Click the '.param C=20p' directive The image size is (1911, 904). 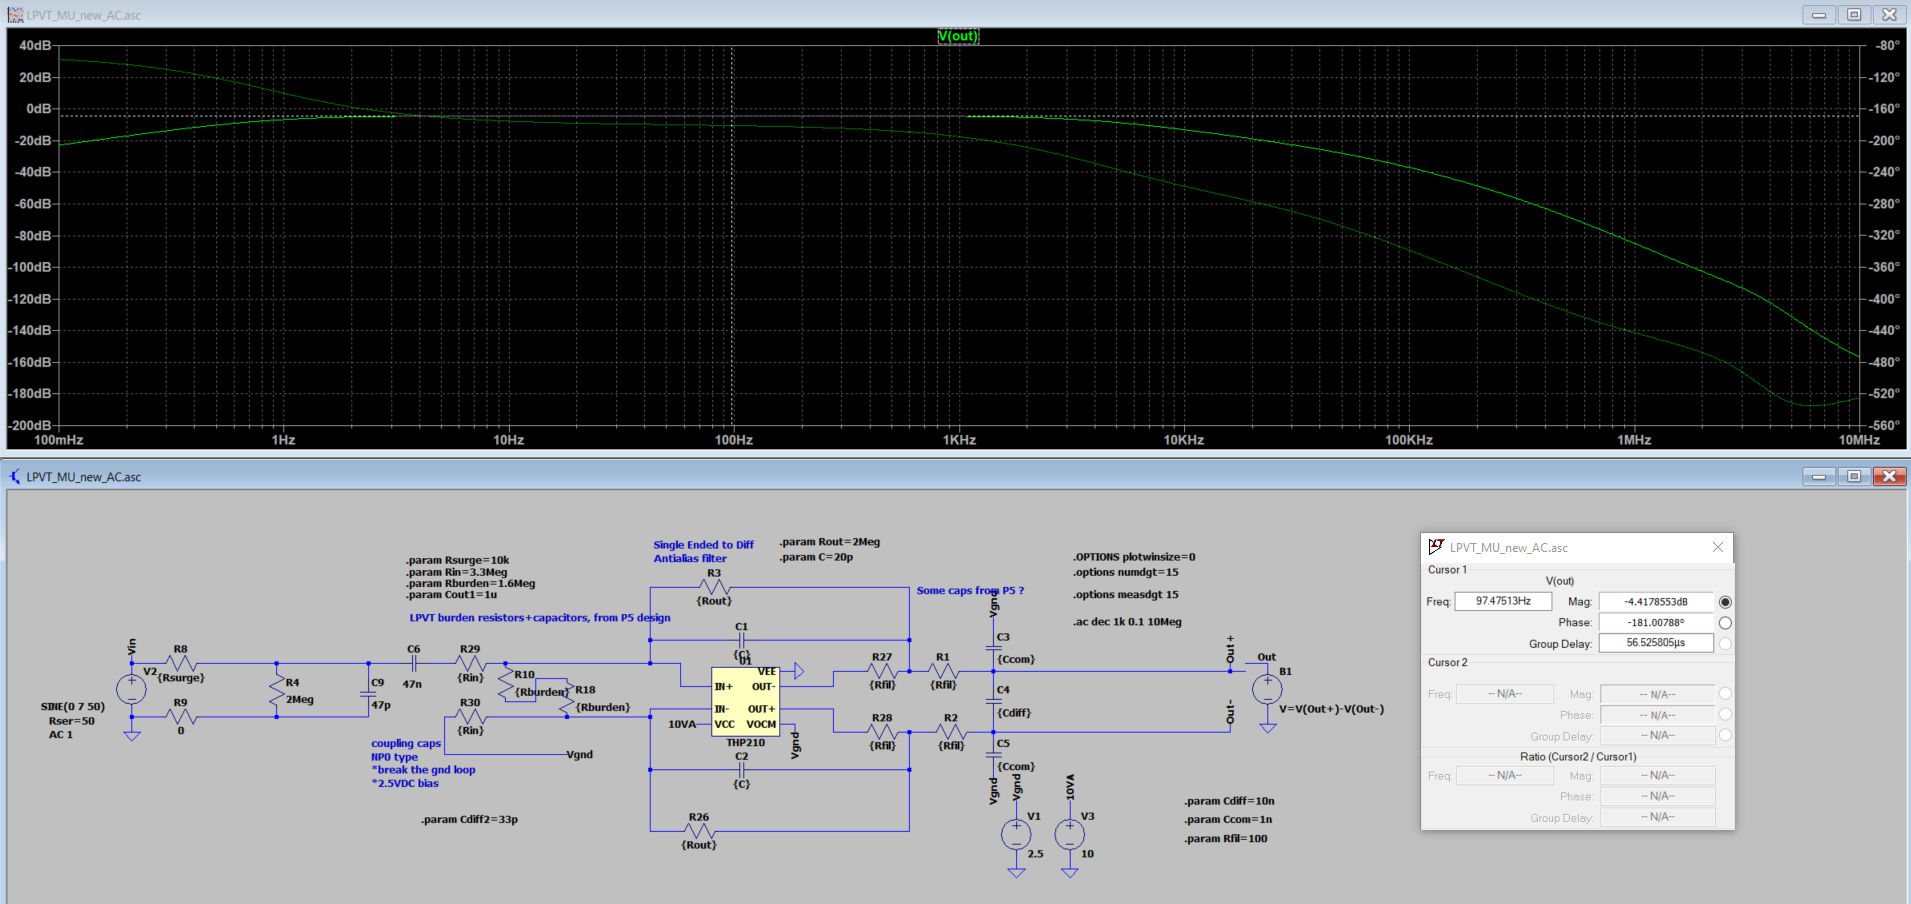coord(816,557)
